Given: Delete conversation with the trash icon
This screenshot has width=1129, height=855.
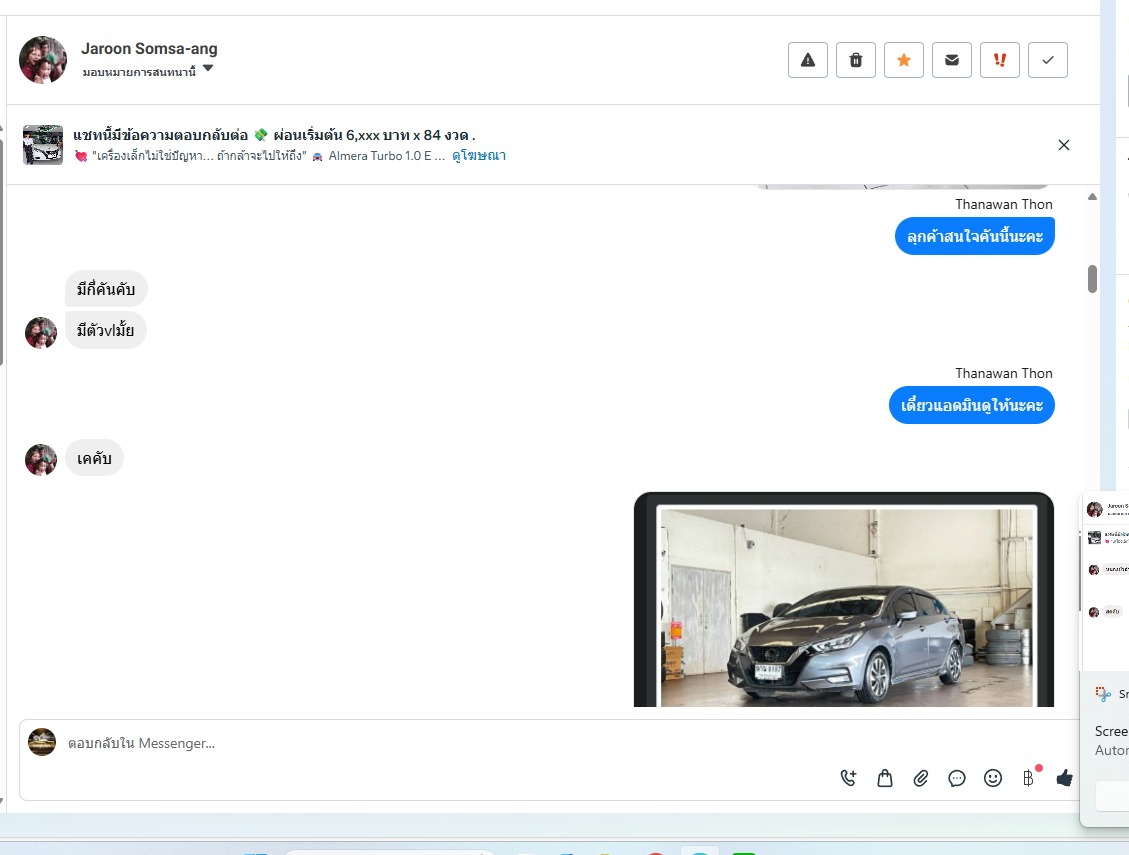Looking at the screenshot, I should pyautogui.click(x=856, y=60).
